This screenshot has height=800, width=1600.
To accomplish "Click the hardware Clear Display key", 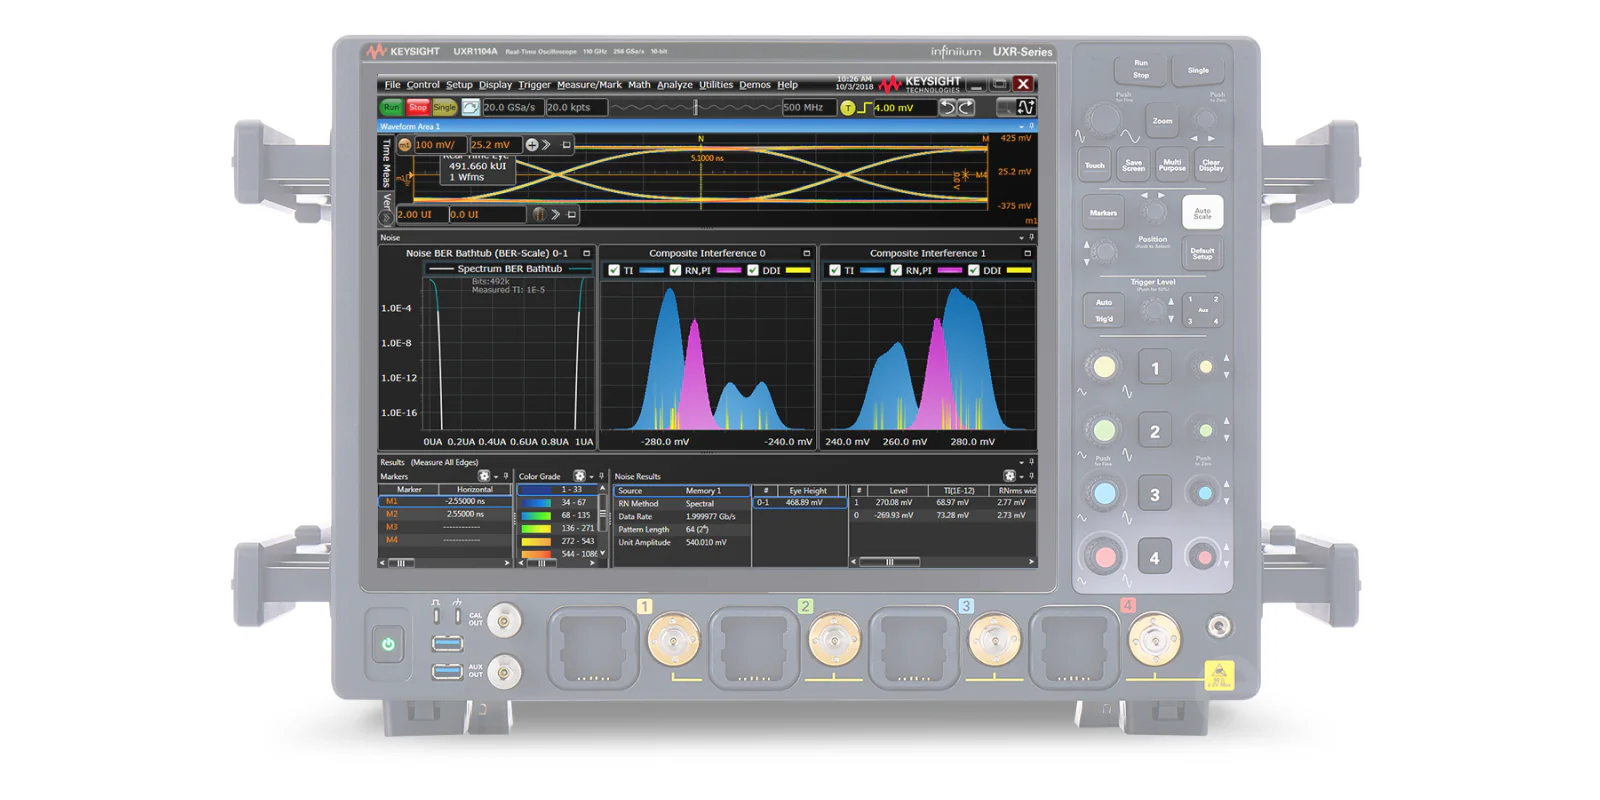I will [1211, 165].
